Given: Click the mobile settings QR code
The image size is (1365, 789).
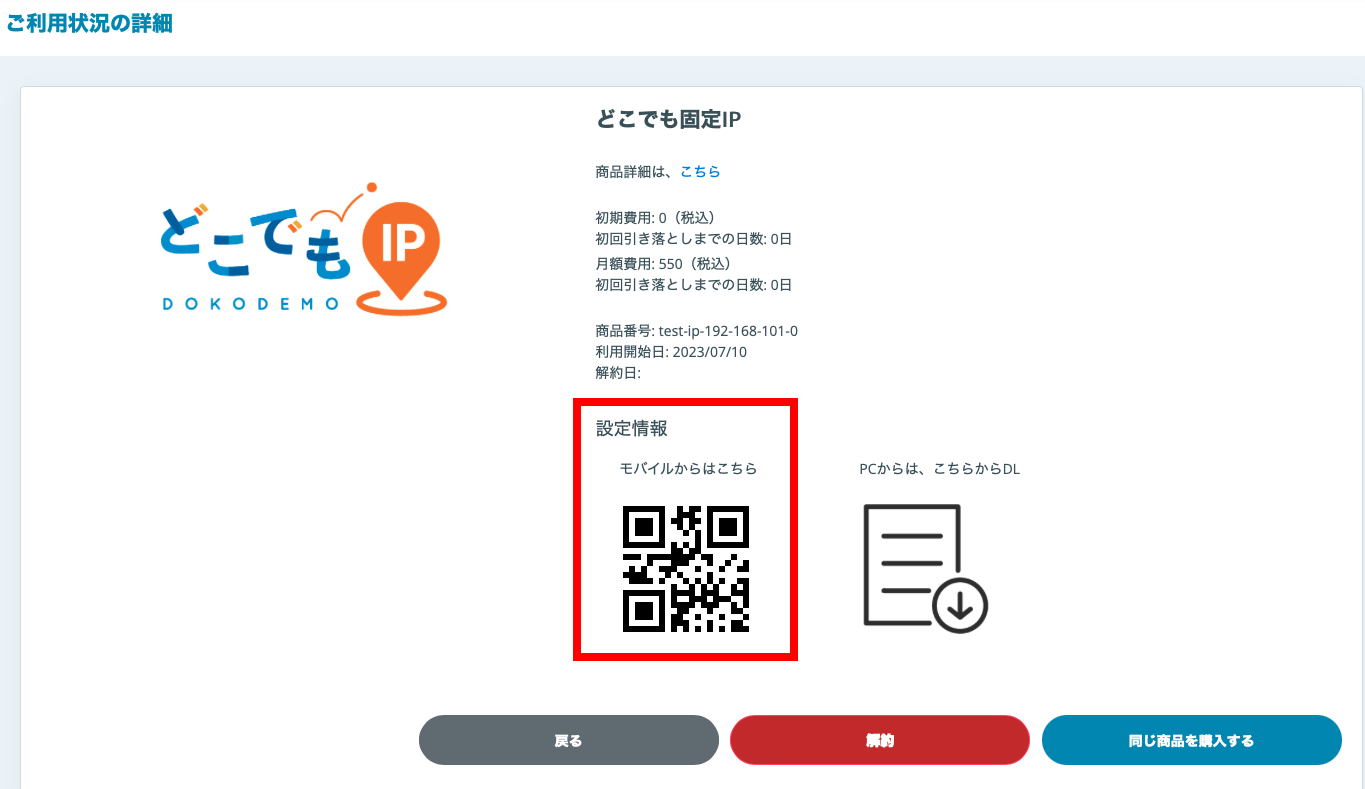Looking at the screenshot, I should pos(686,569).
